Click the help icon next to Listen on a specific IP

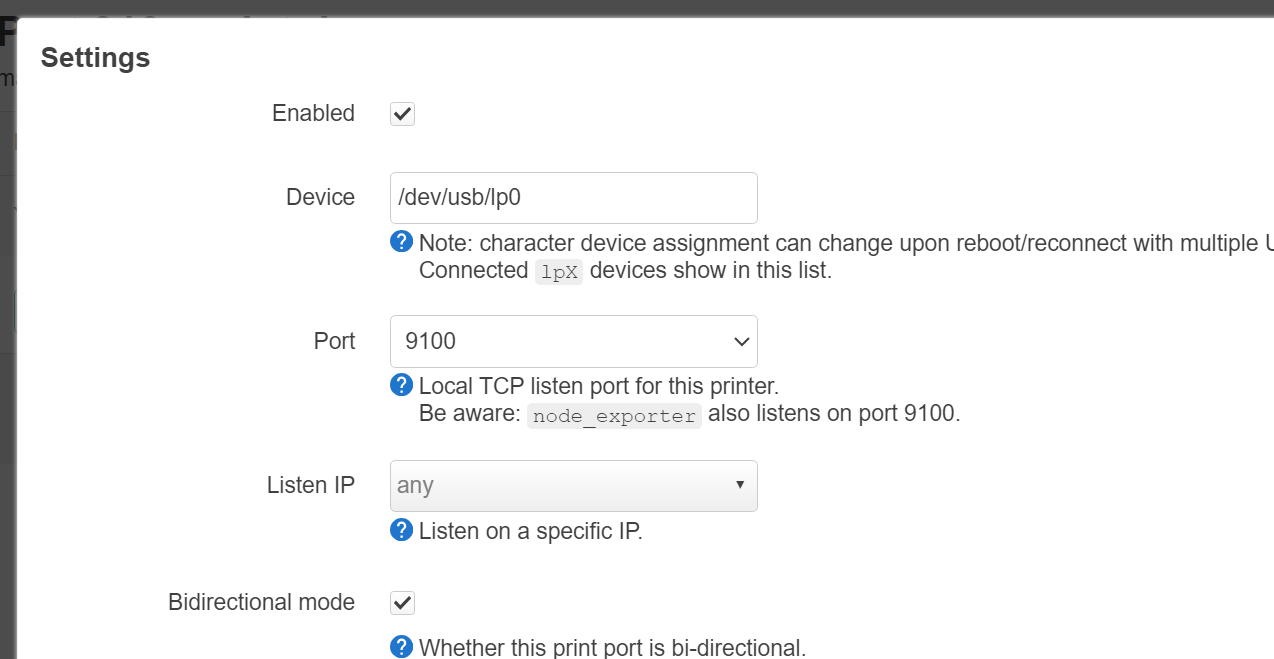tap(401, 530)
